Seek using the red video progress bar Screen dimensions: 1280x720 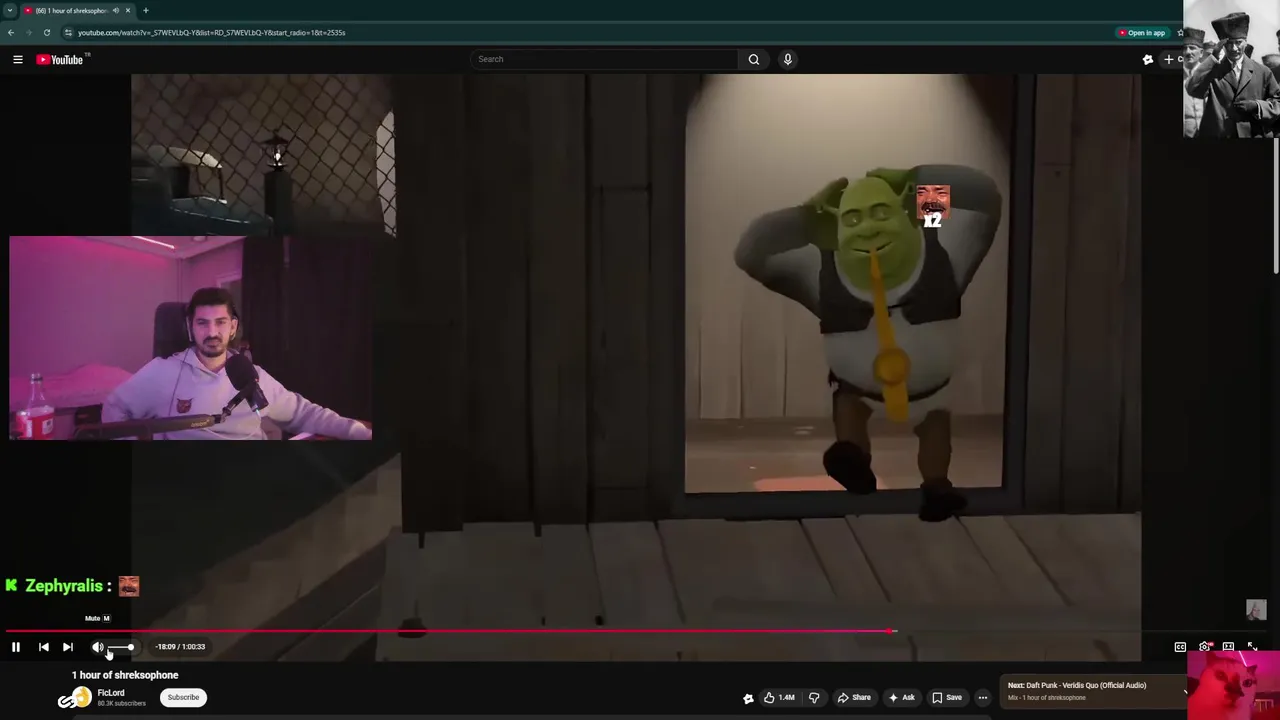coord(450,631)
